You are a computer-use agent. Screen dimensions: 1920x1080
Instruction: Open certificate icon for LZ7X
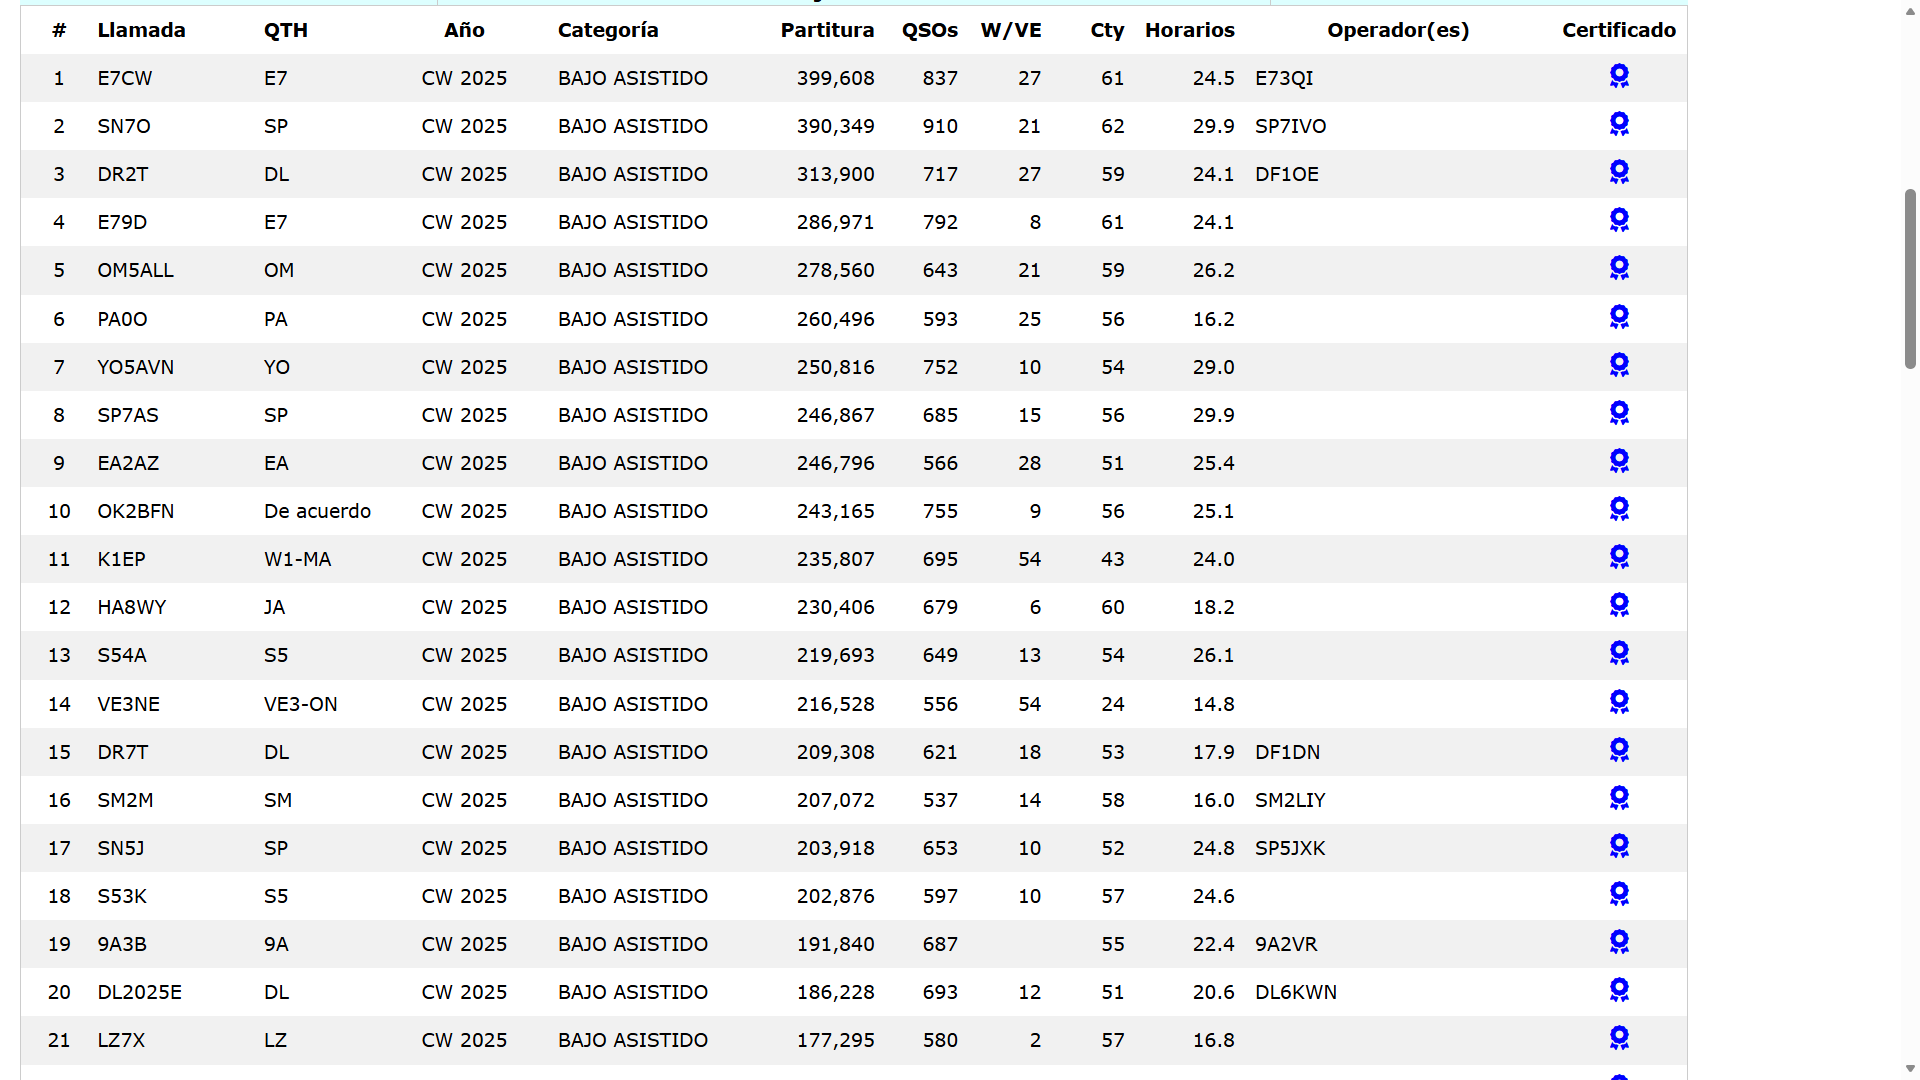tap(1619, 1038)
